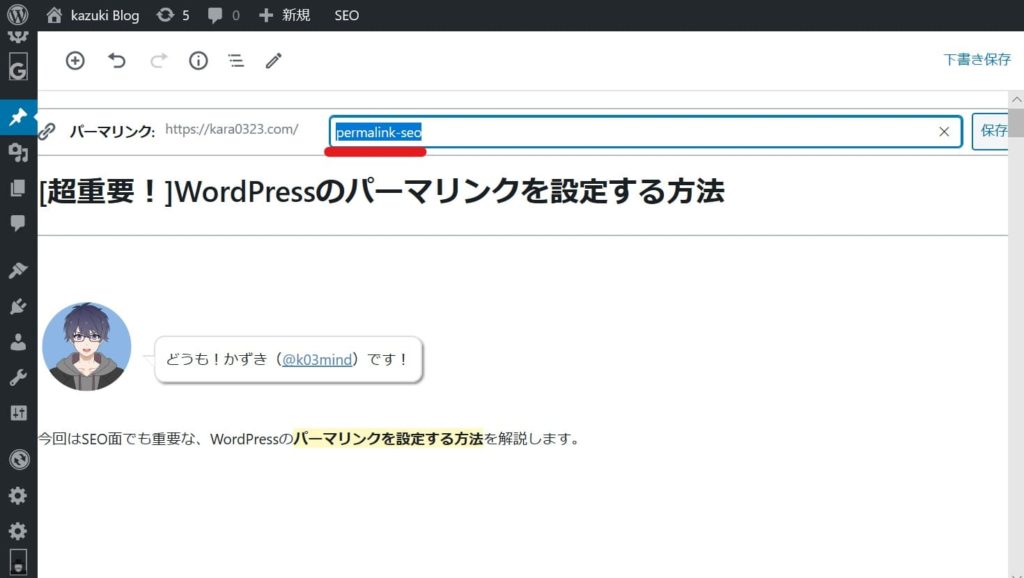1024x578 pixels.
Task: Open the G icon sidebar menu
Action: (18, 67)
